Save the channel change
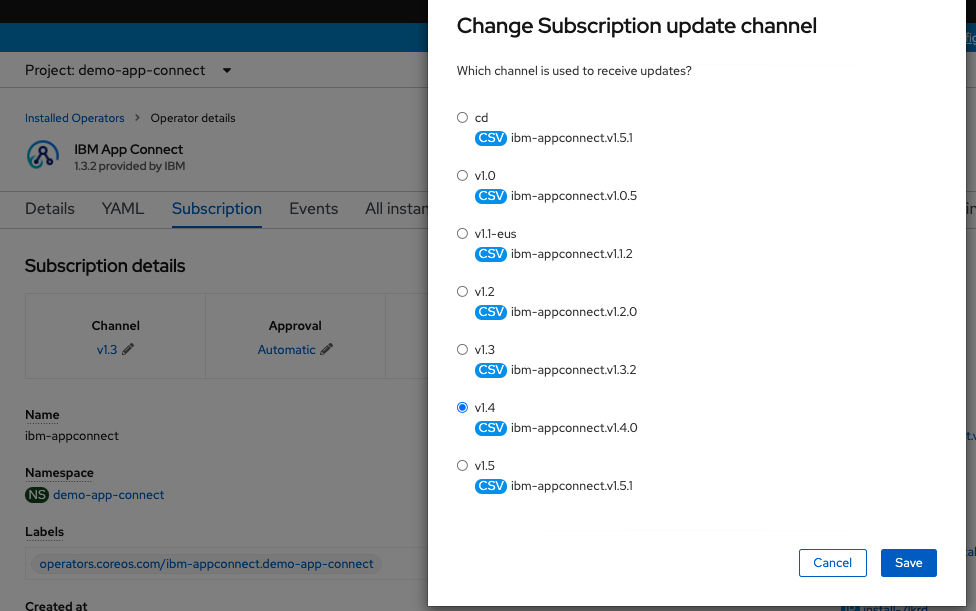This screenshot has height=611, width=976. point(908,562)
